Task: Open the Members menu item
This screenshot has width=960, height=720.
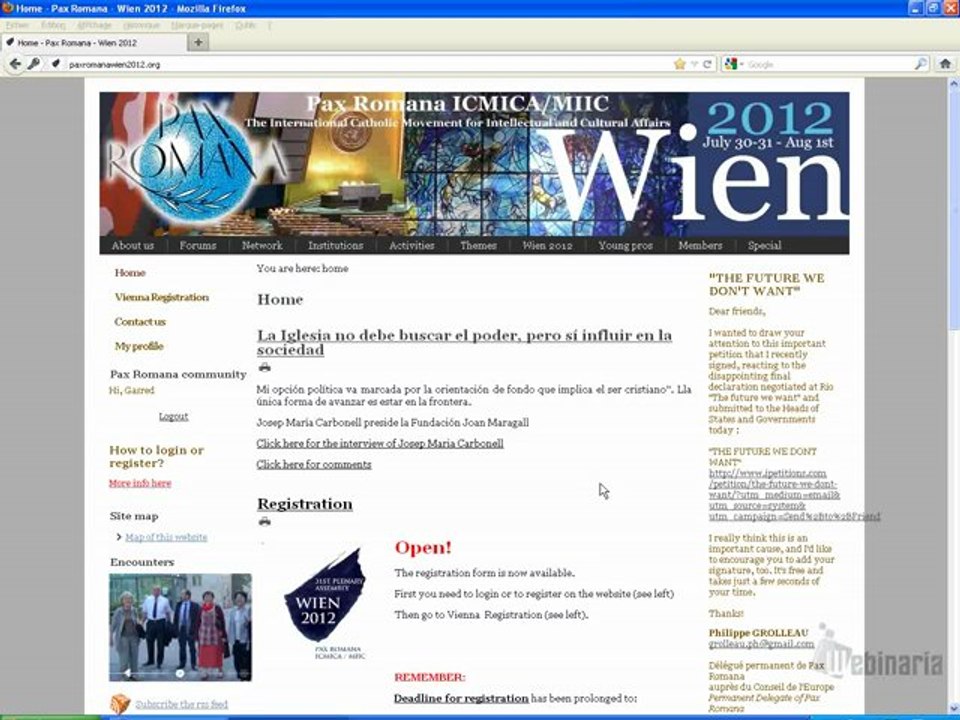Action: 700,246
